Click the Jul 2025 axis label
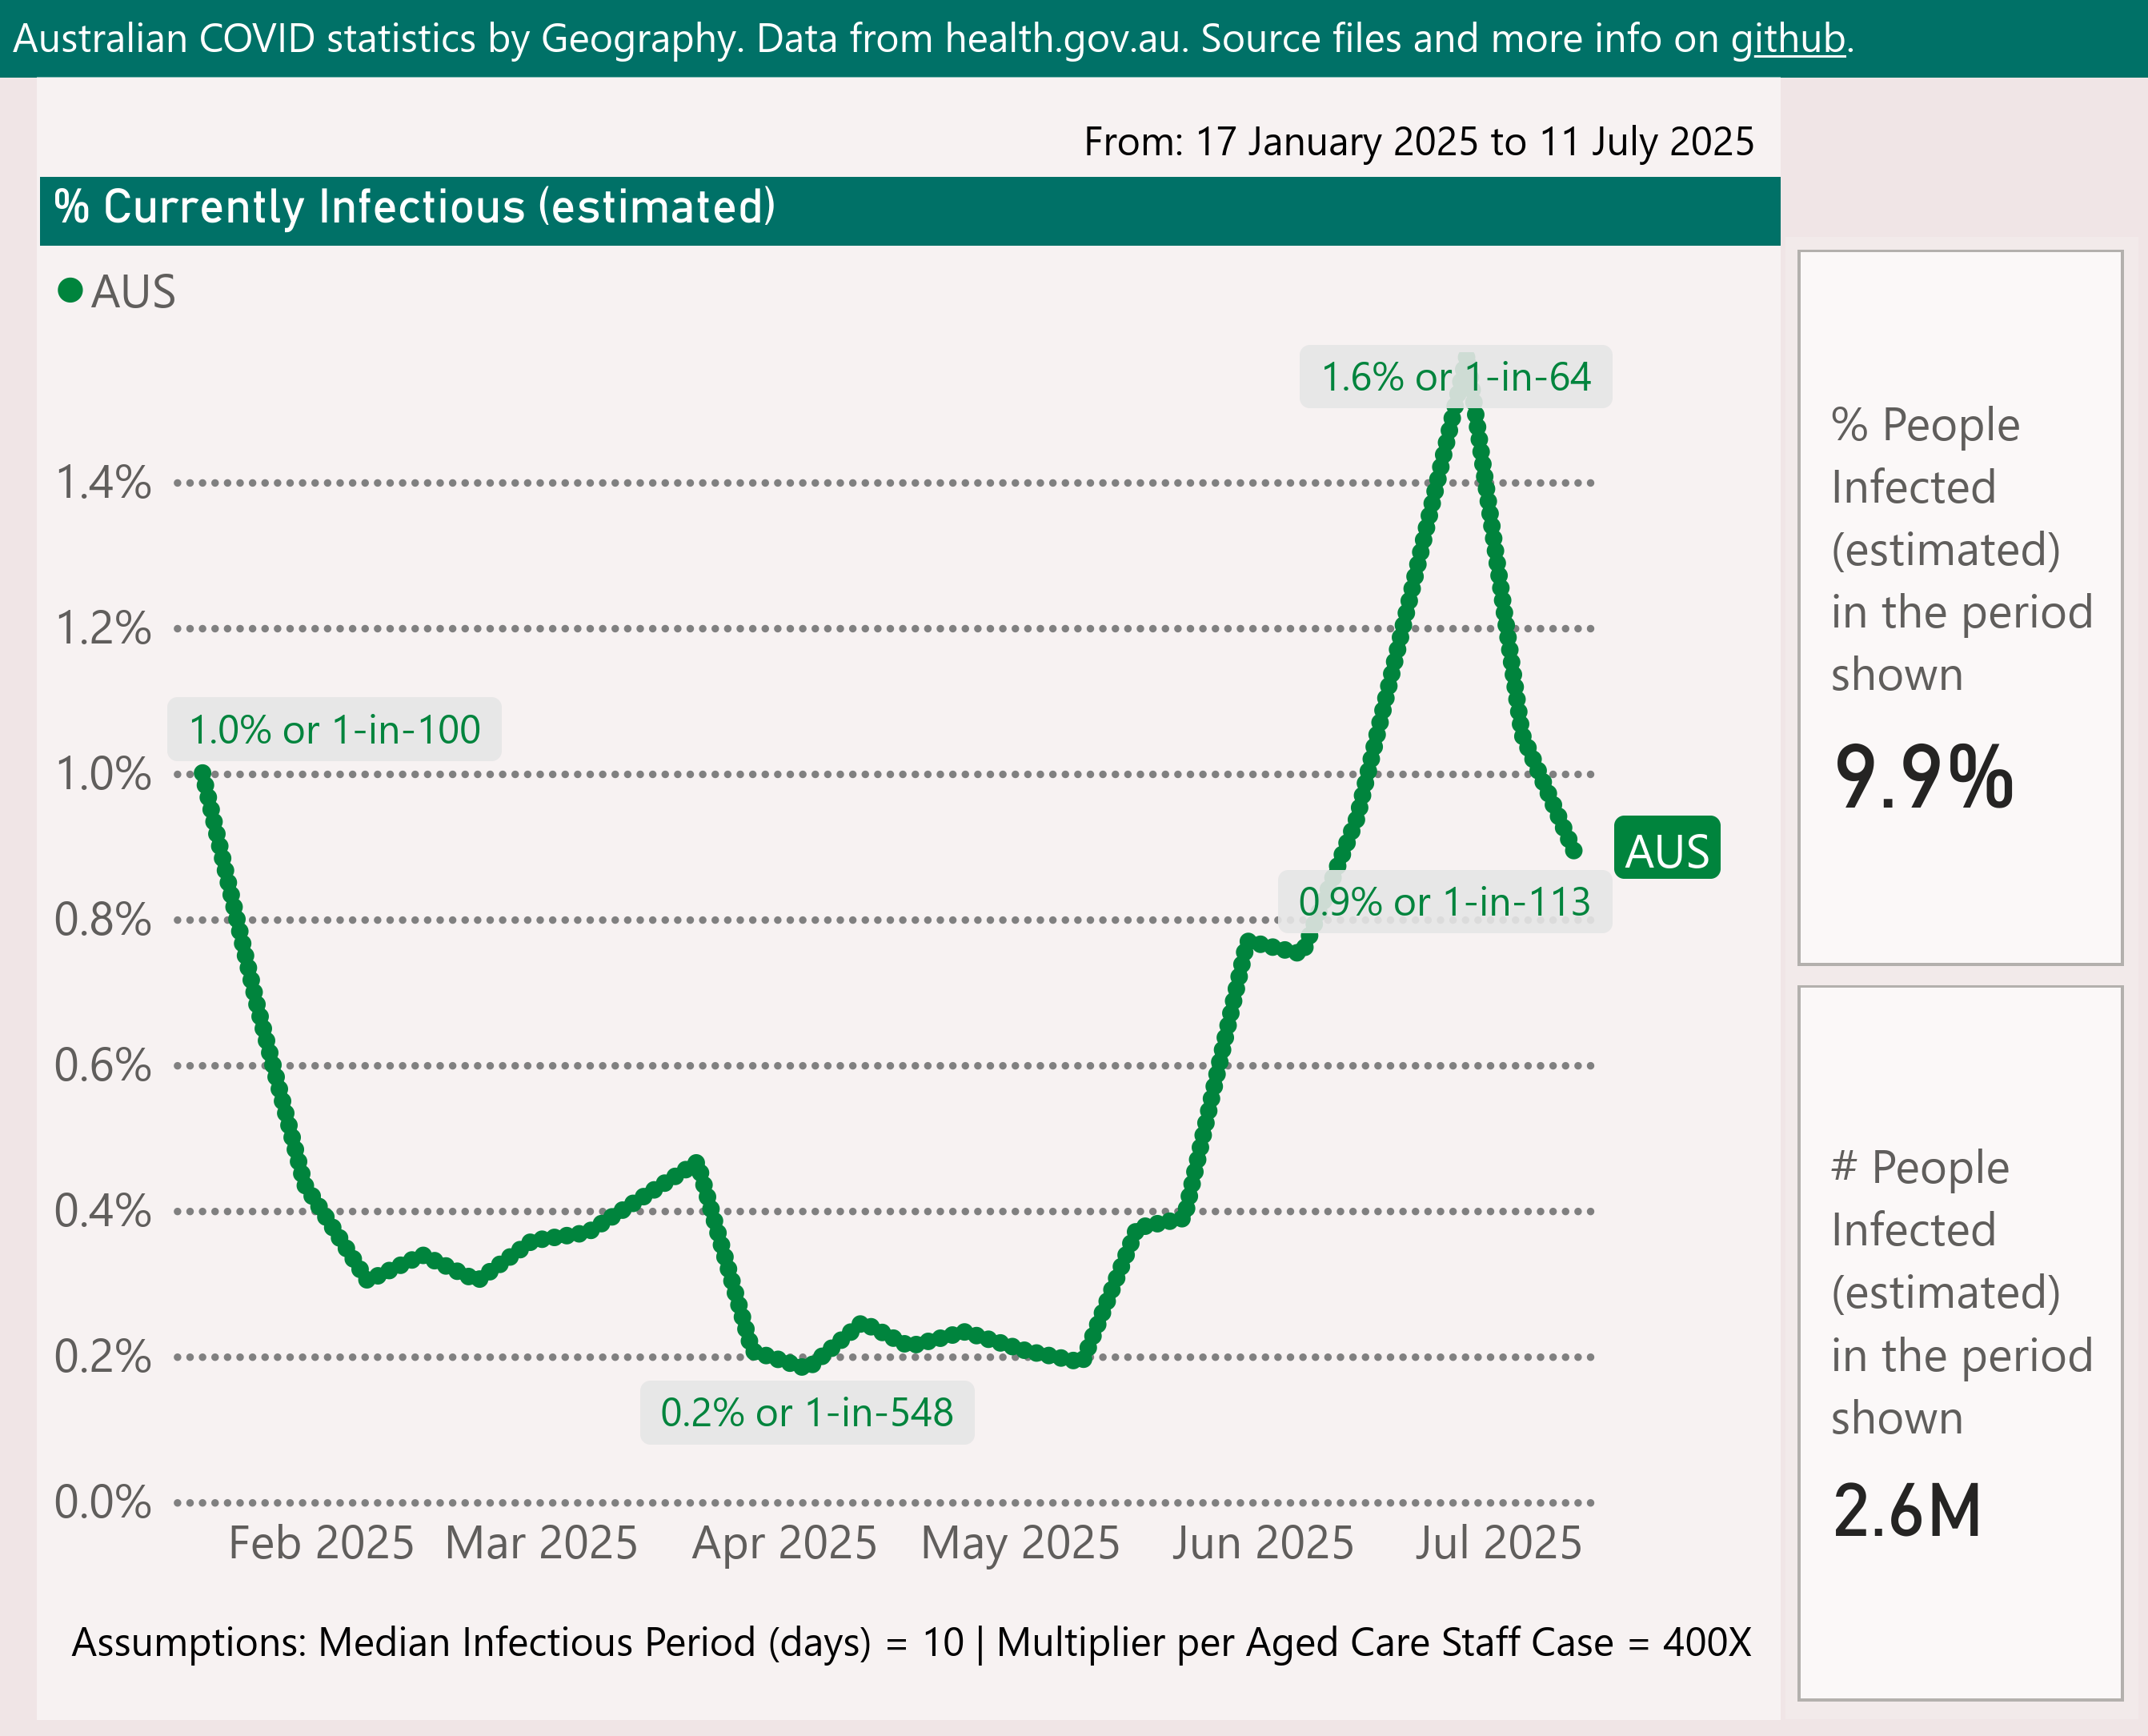2148x1736 pixels. tap(1497, 1543)
